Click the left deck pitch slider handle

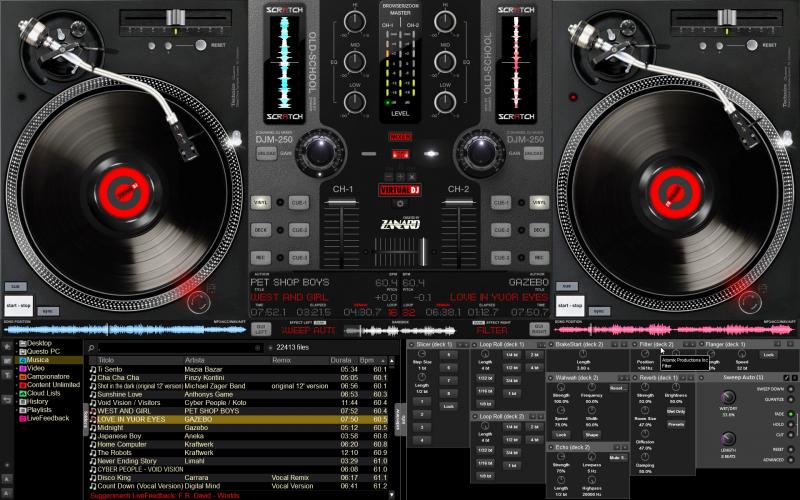[175, 18]
